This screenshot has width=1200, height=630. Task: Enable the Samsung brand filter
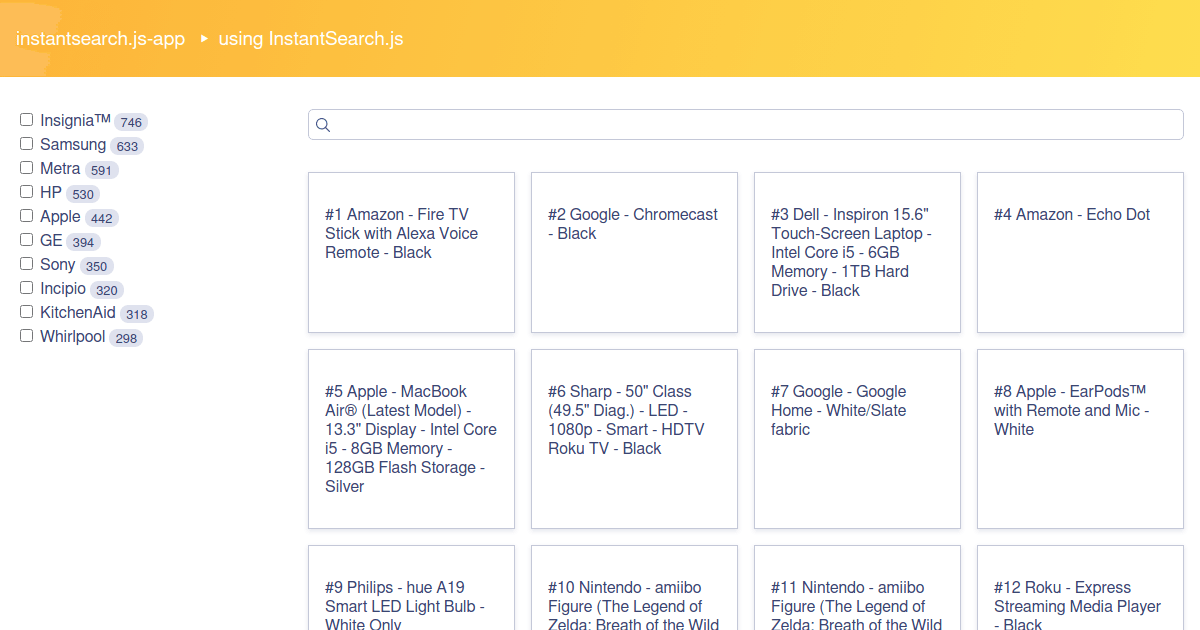point(27,144)
